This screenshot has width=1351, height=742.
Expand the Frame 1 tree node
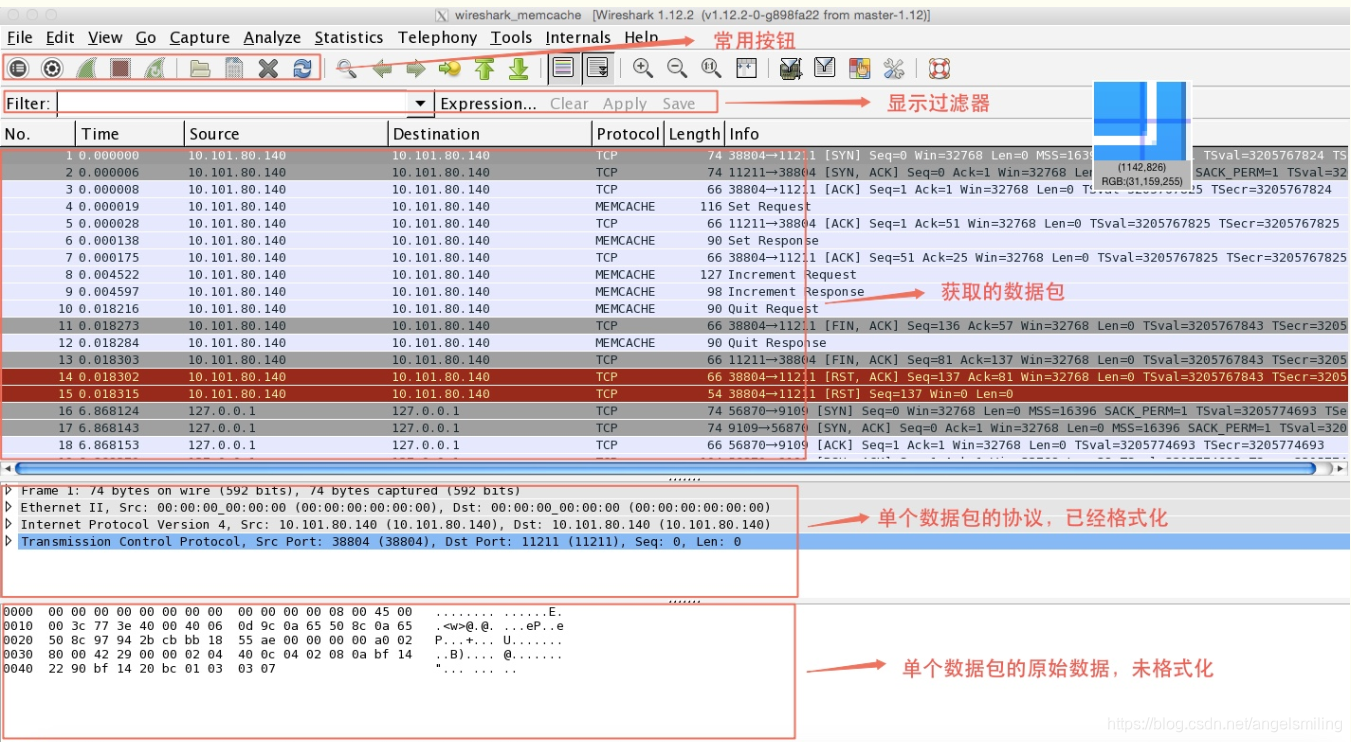coord(9,490)
